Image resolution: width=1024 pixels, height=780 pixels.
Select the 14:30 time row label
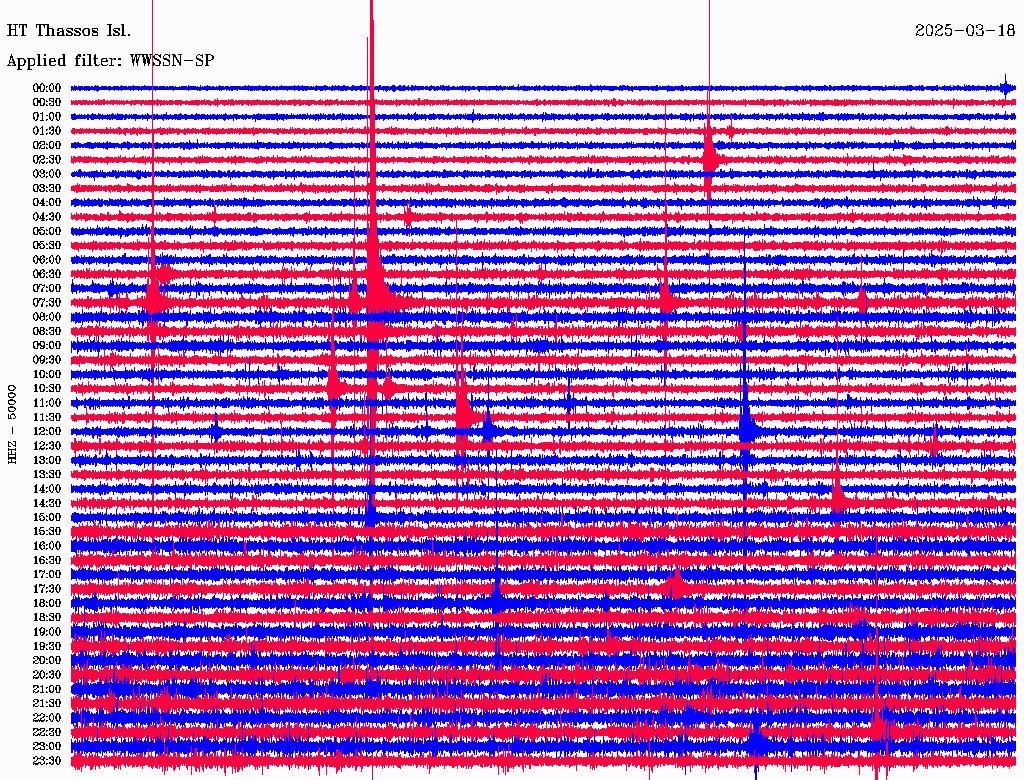pos(47,504)
